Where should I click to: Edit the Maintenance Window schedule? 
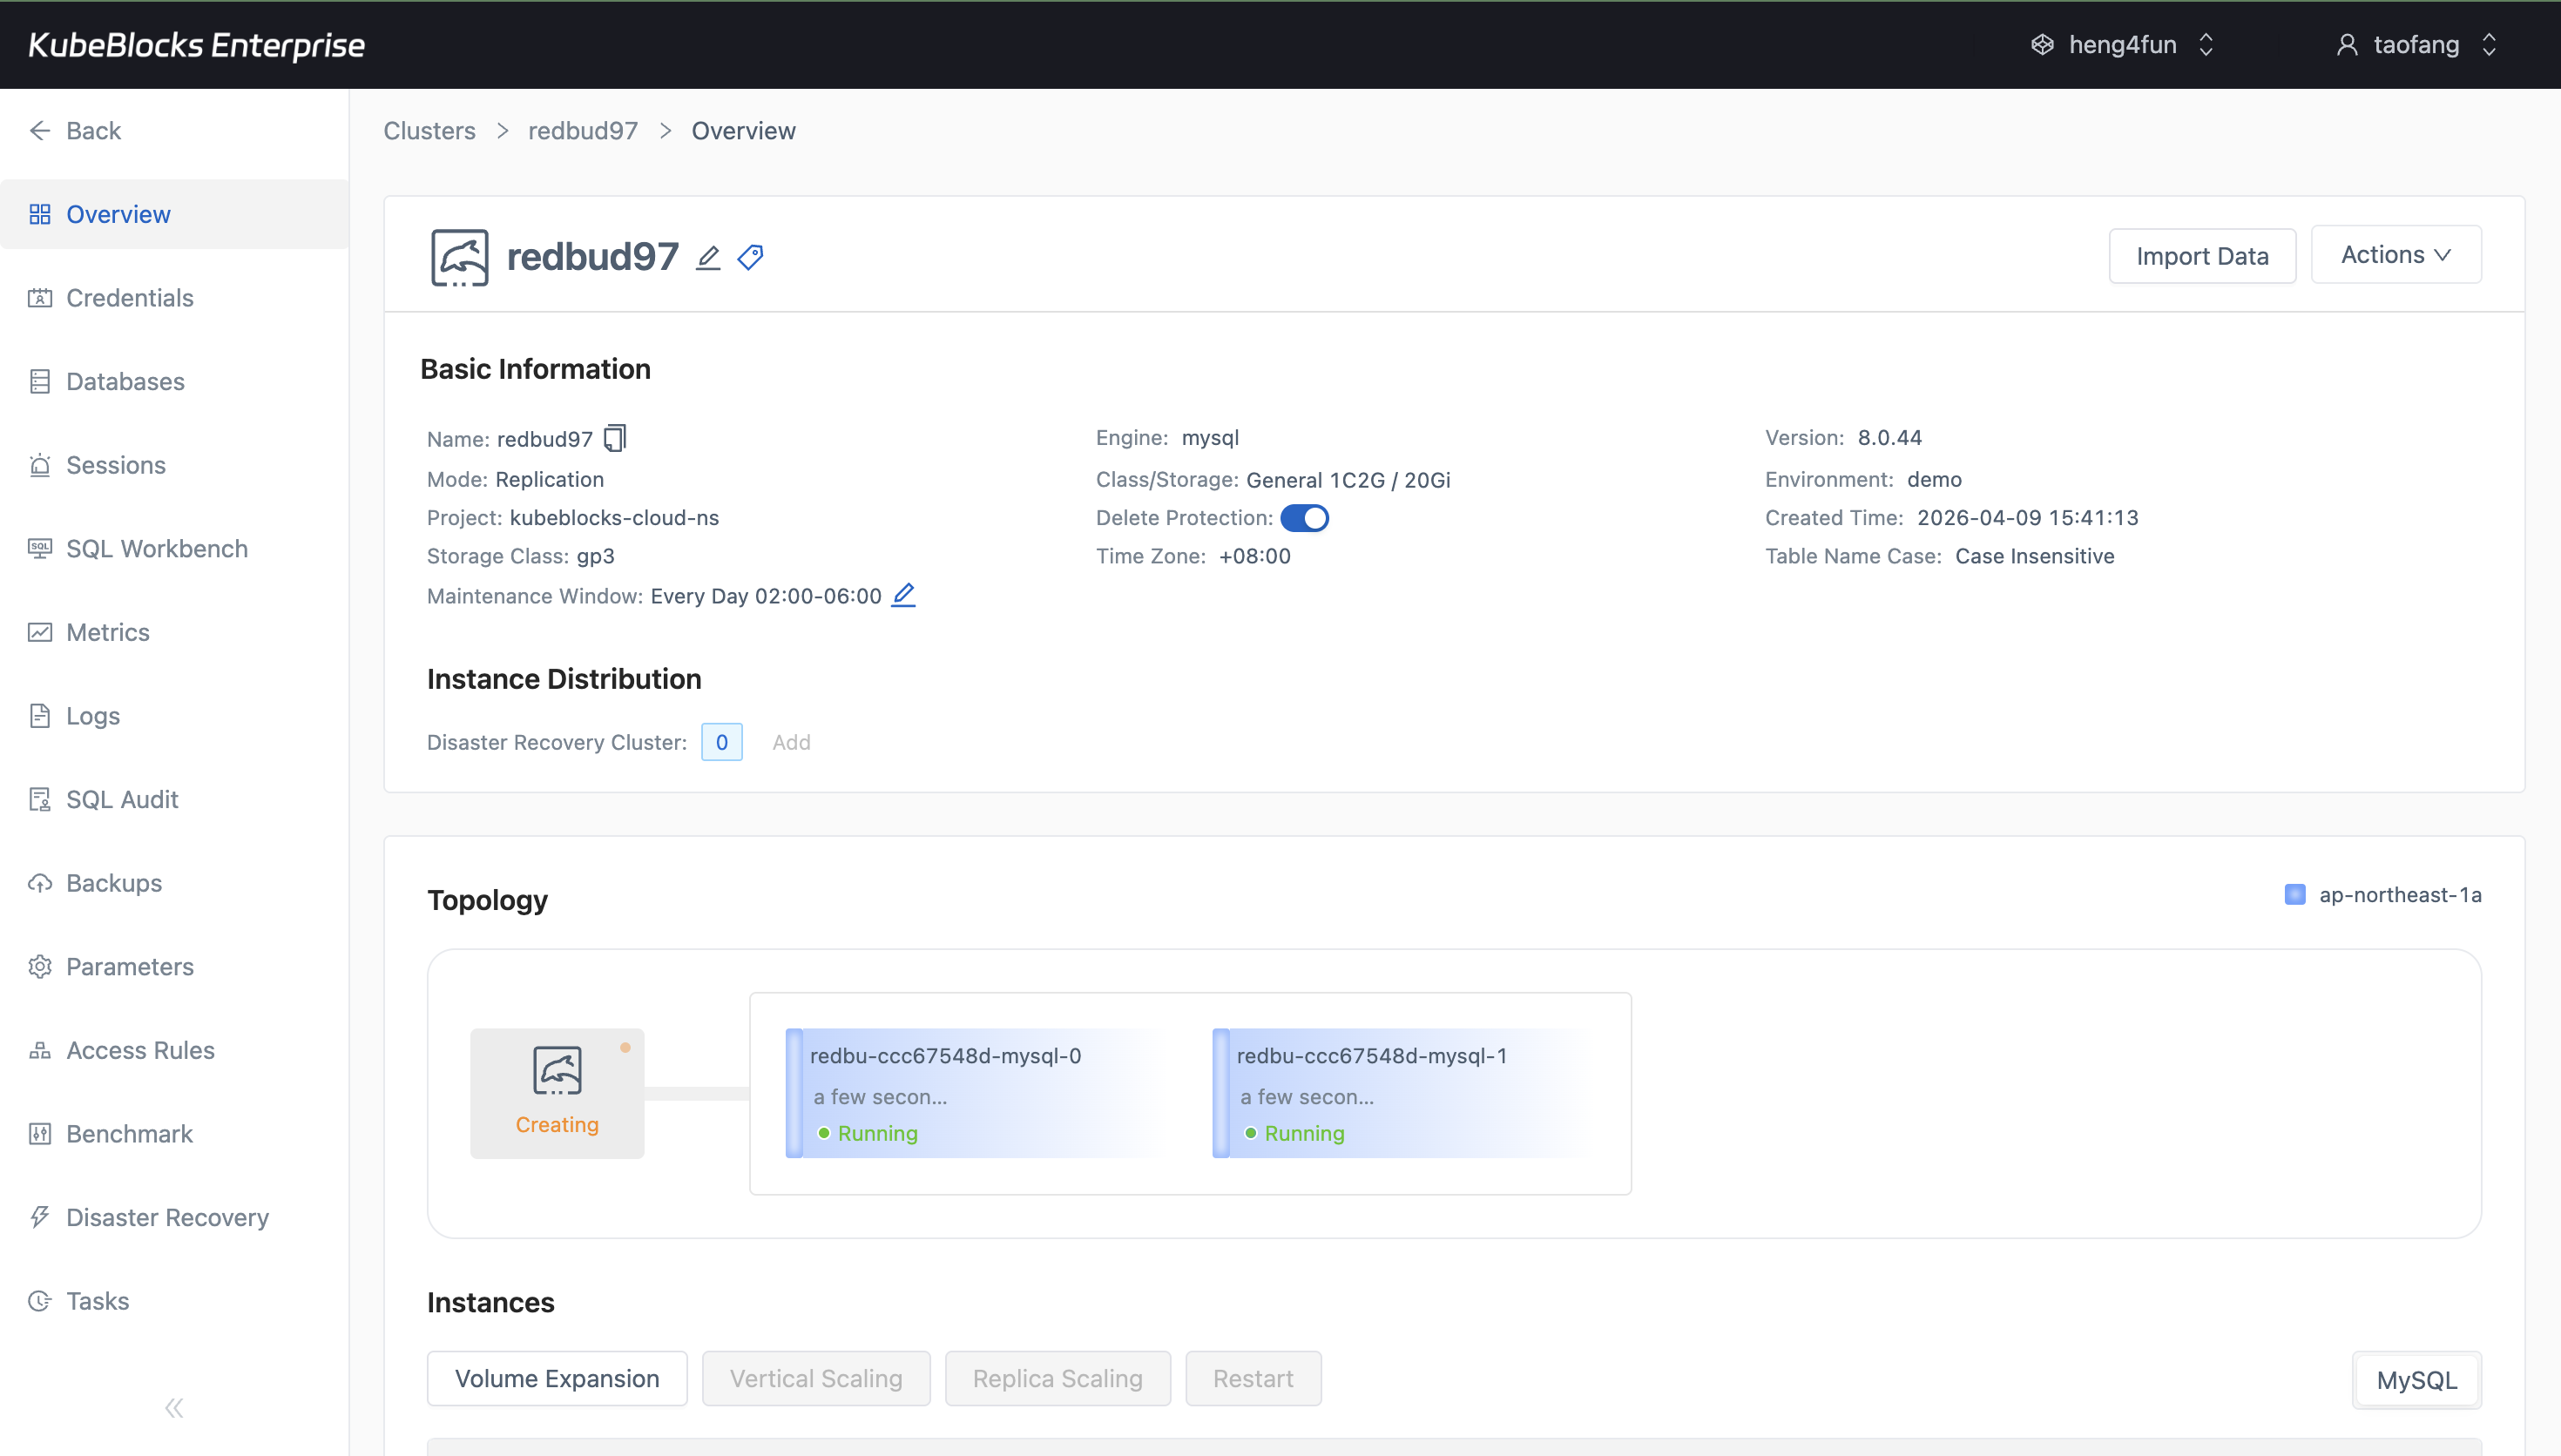click(x=903, y=595)
